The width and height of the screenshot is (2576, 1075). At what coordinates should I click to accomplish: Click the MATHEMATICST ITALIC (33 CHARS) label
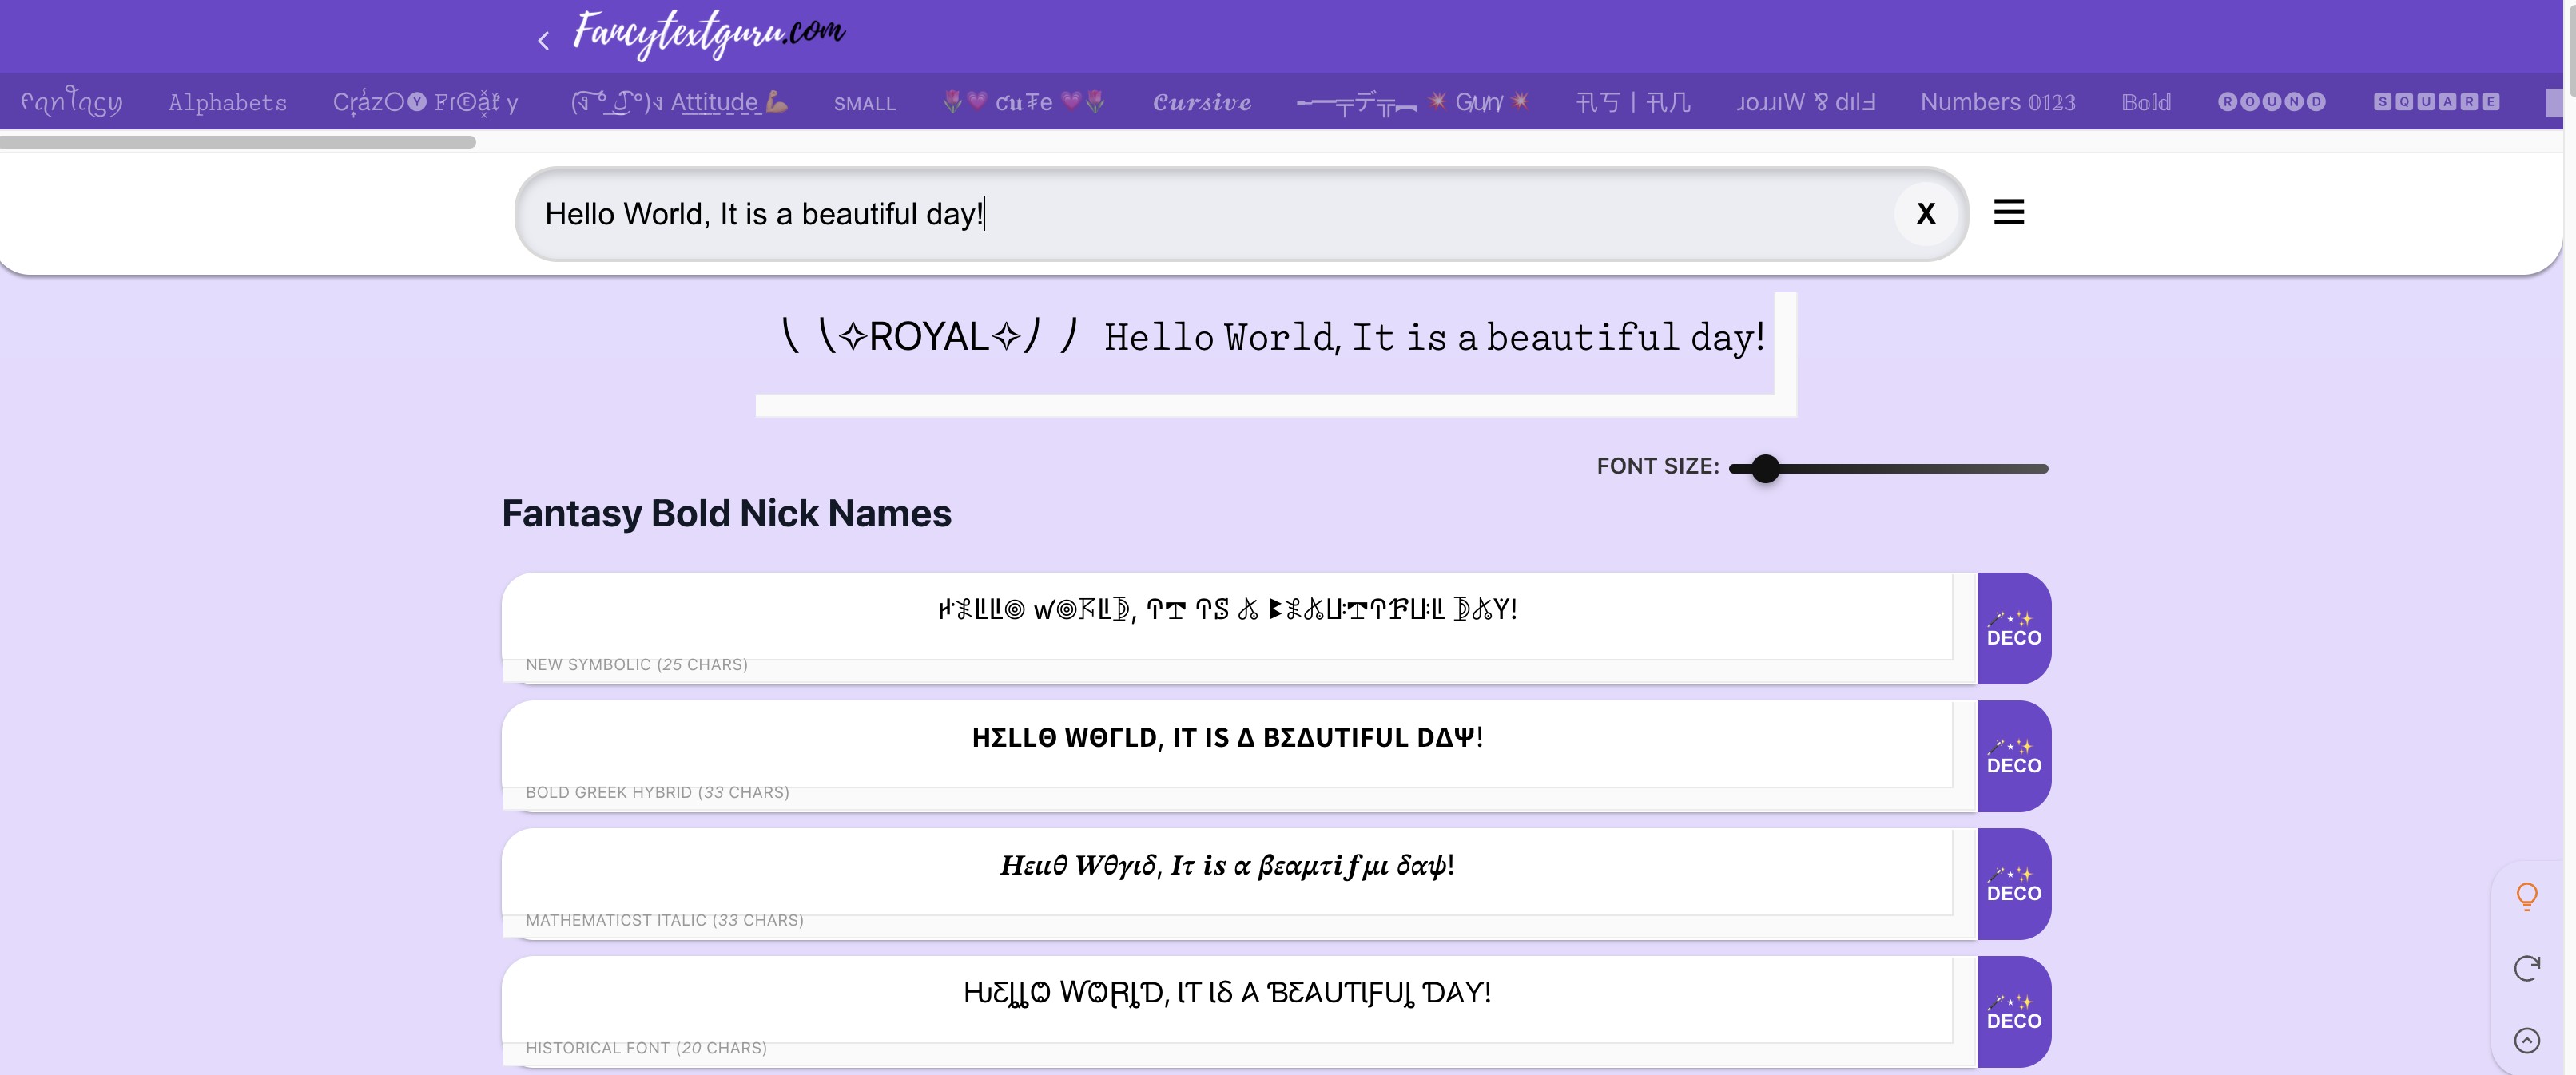click(665, 921)
